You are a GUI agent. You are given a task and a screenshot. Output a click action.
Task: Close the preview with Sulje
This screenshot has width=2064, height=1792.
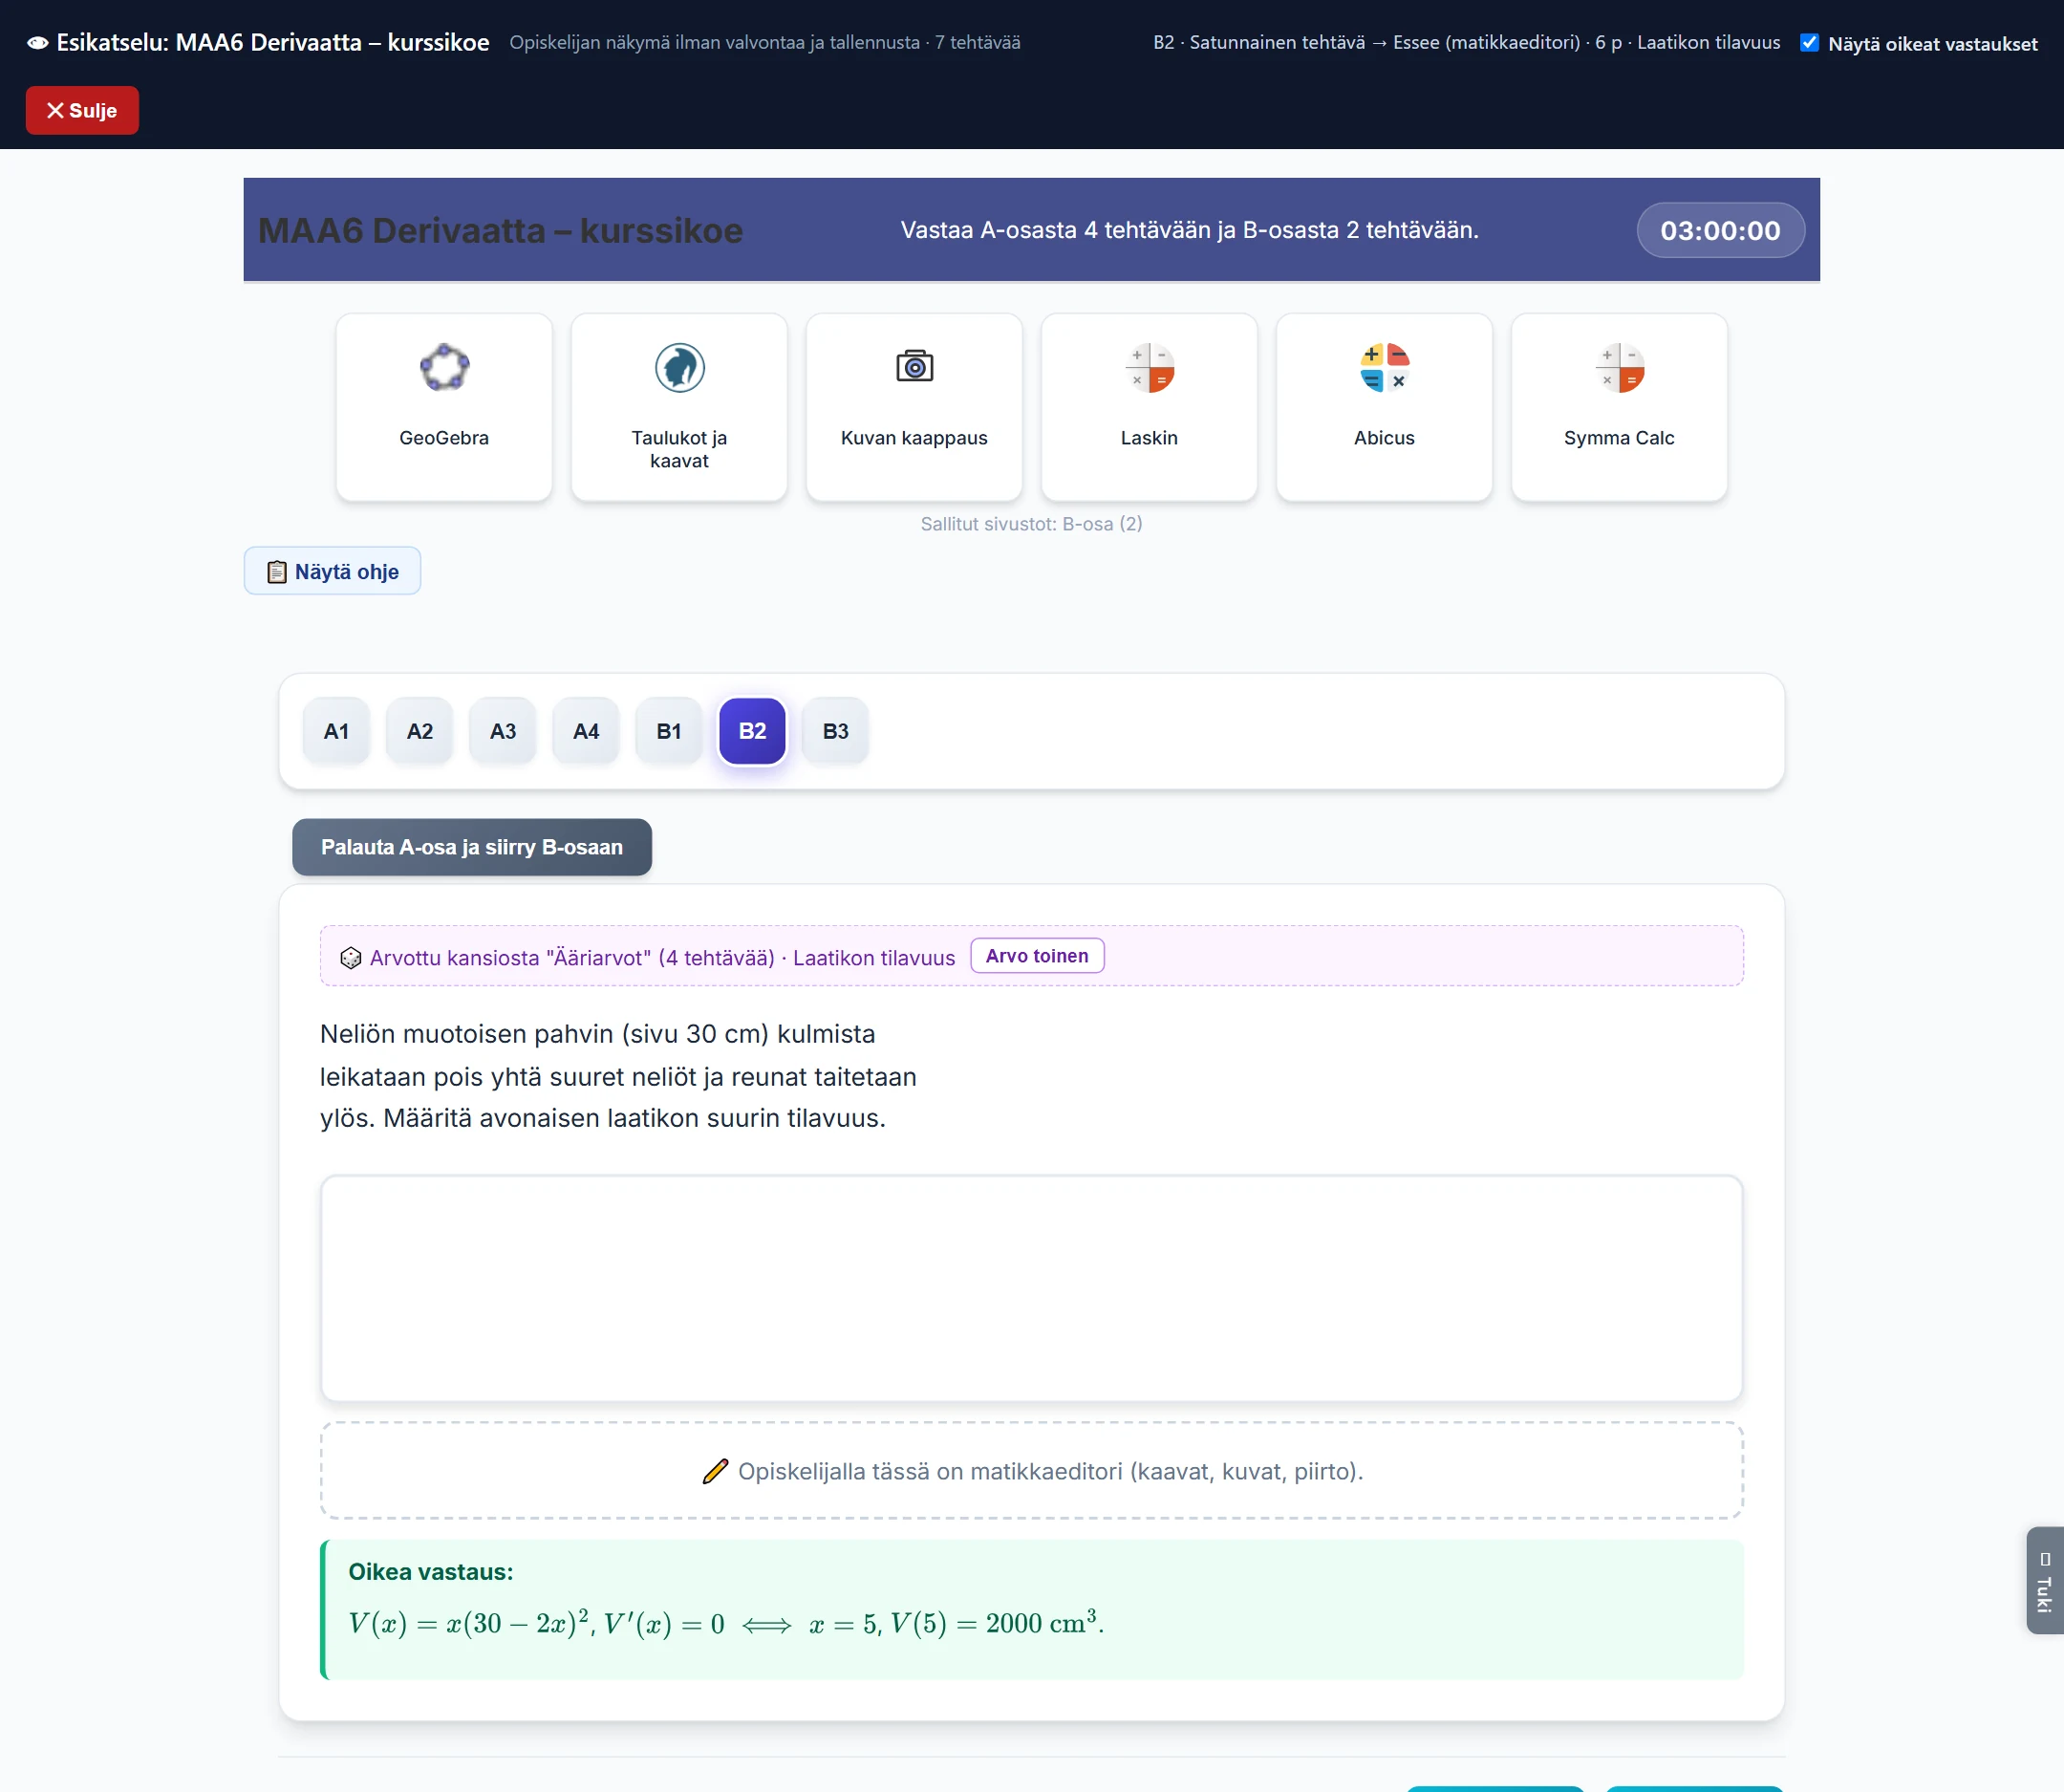pyautogui.click(x=82, y=110)
